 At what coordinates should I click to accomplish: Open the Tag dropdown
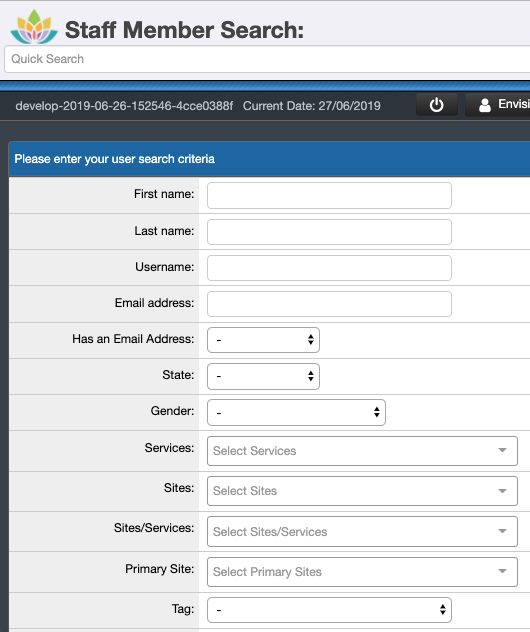(329, 610)
